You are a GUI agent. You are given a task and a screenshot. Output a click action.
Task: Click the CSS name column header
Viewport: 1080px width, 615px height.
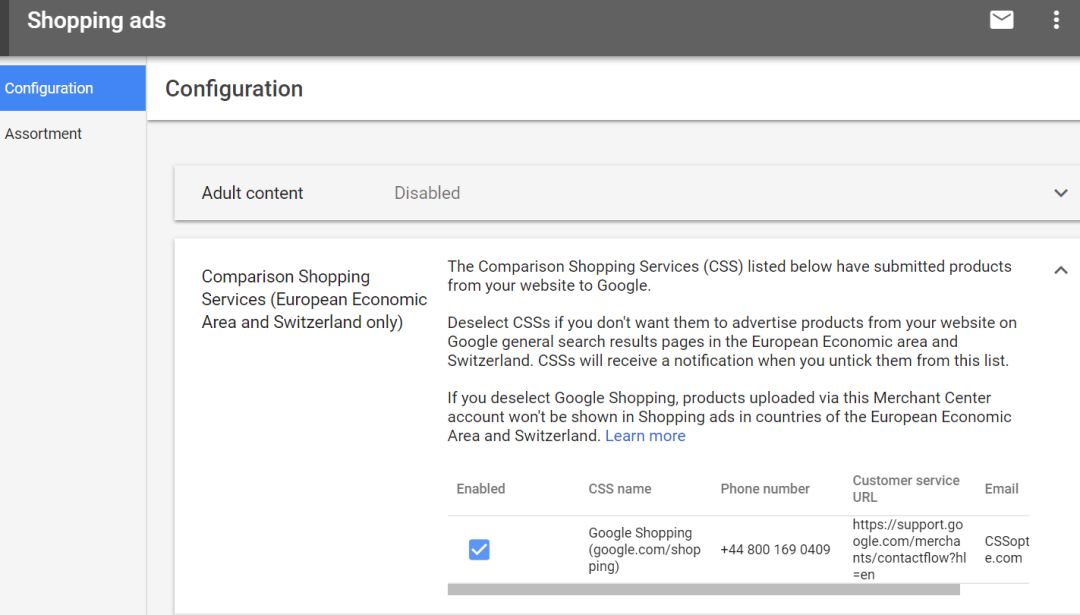pyautogui.click(x=620, y=489)
